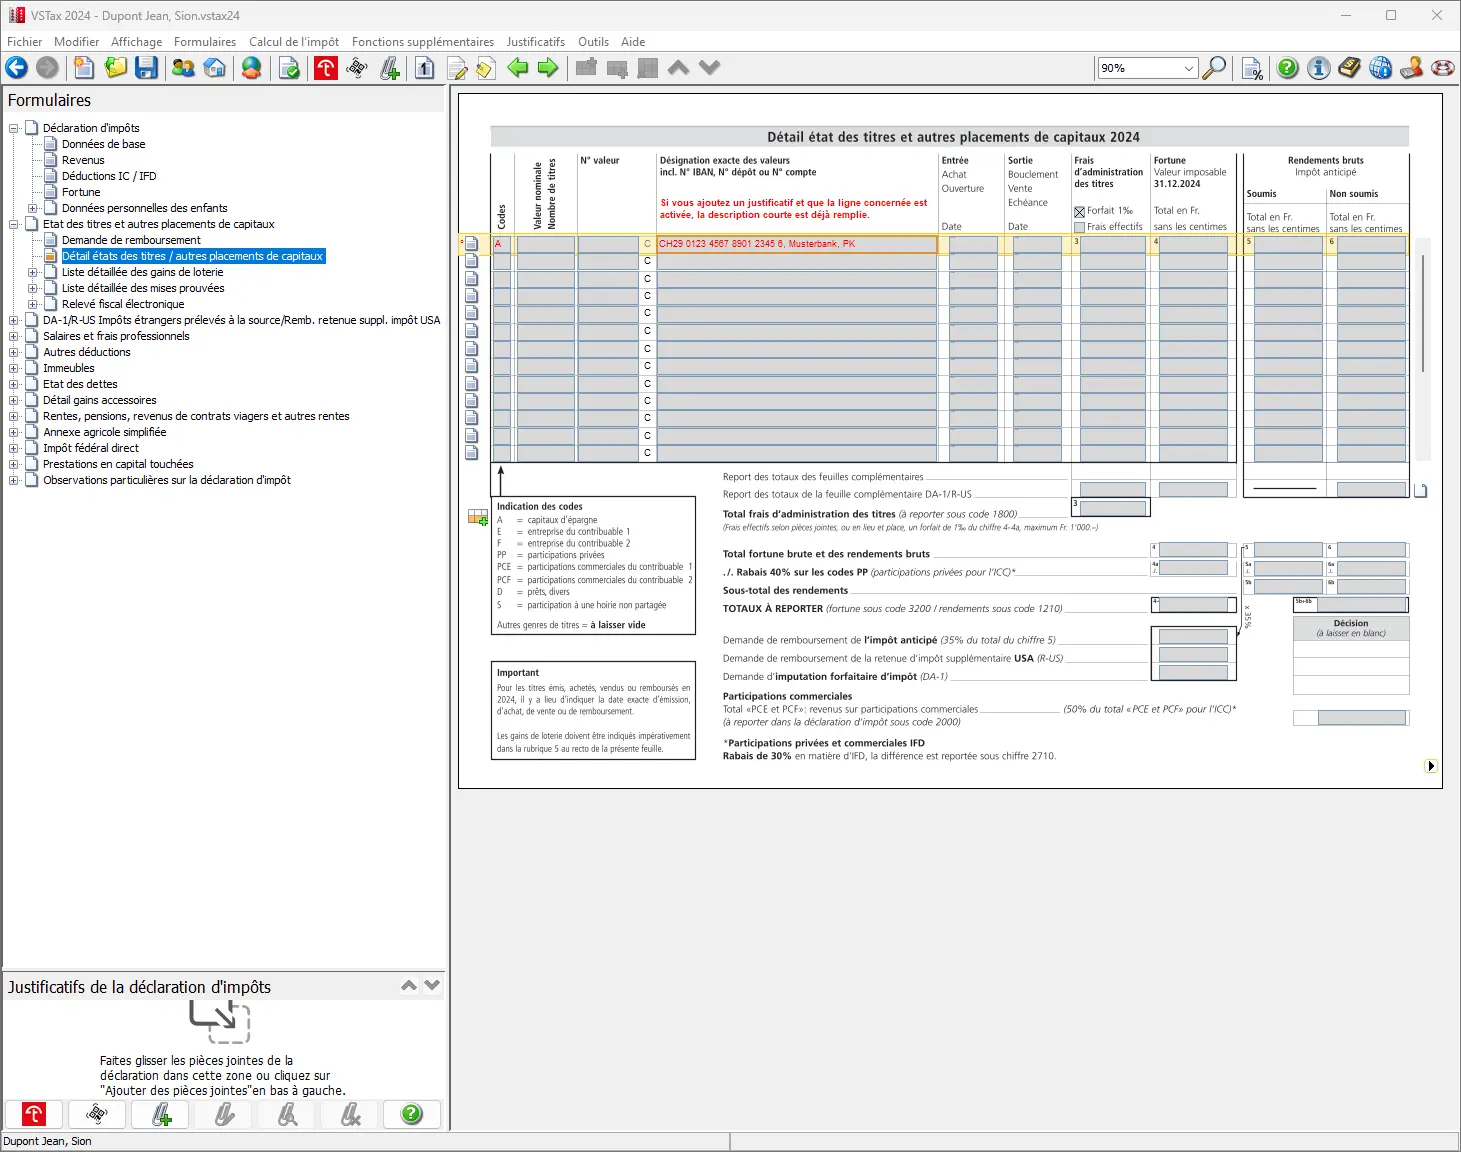1461x1152 pixels.
Task: Expand Liste détaillée des gains de loterie
Action: pyautogui.click(x=33, y=272)
